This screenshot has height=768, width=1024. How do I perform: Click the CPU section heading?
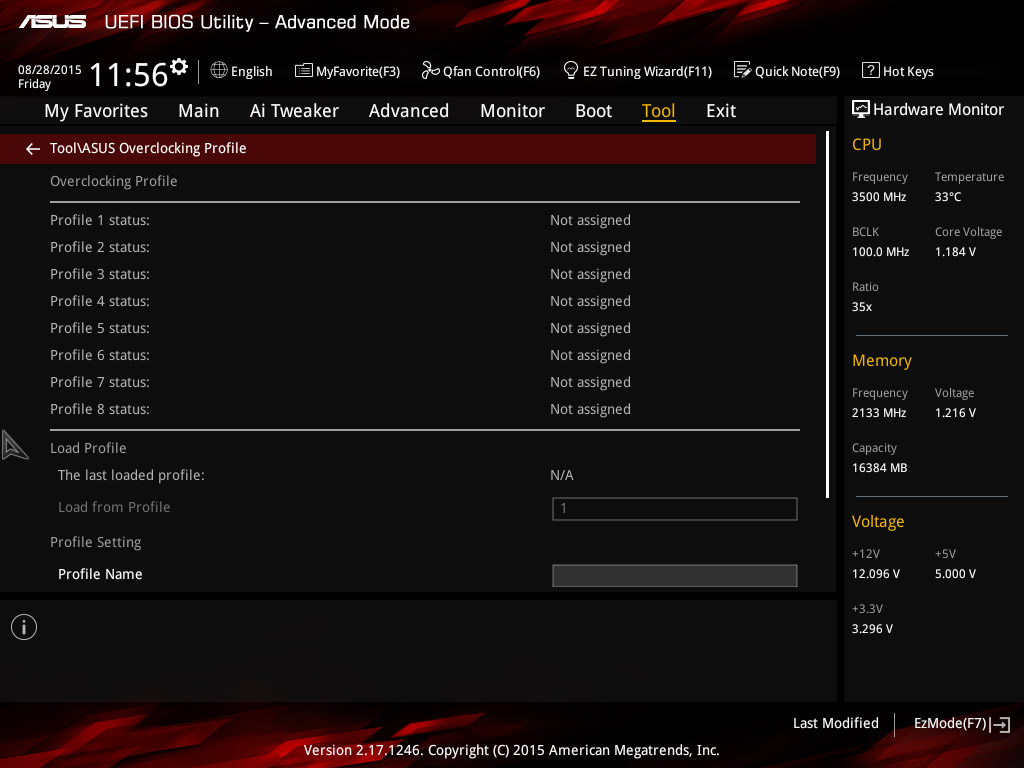(x=867, y=144)
